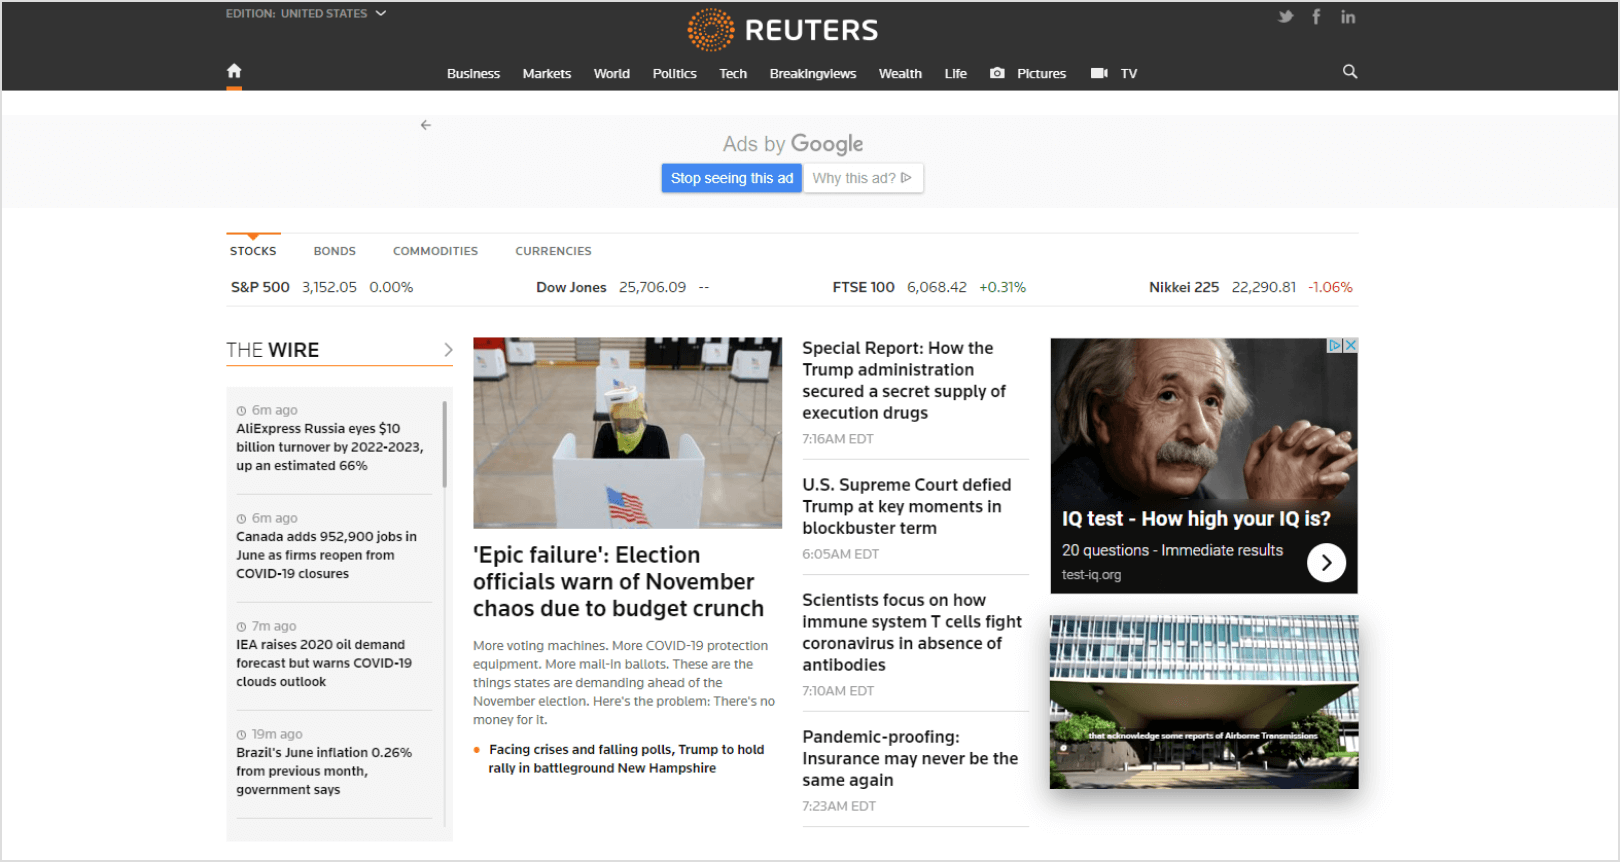Go to the TV section
Screen dimensions: 1620x862
pyautogui.click(x=1129, y=74)
